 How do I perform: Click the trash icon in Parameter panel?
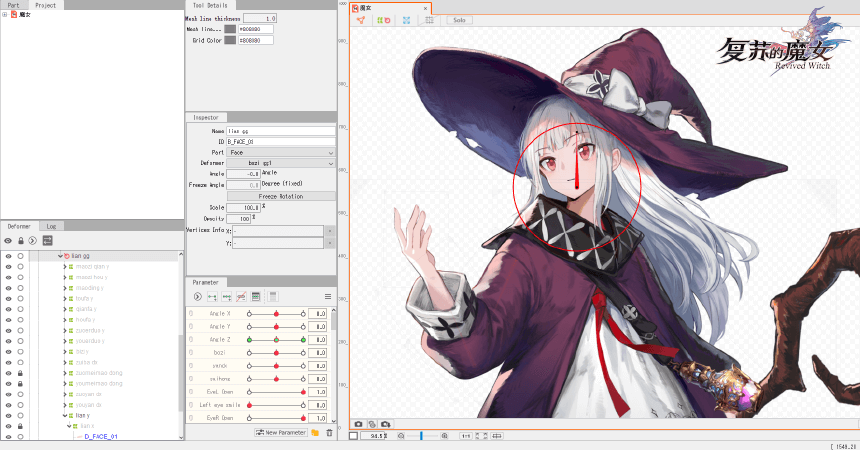coord(330,433)
